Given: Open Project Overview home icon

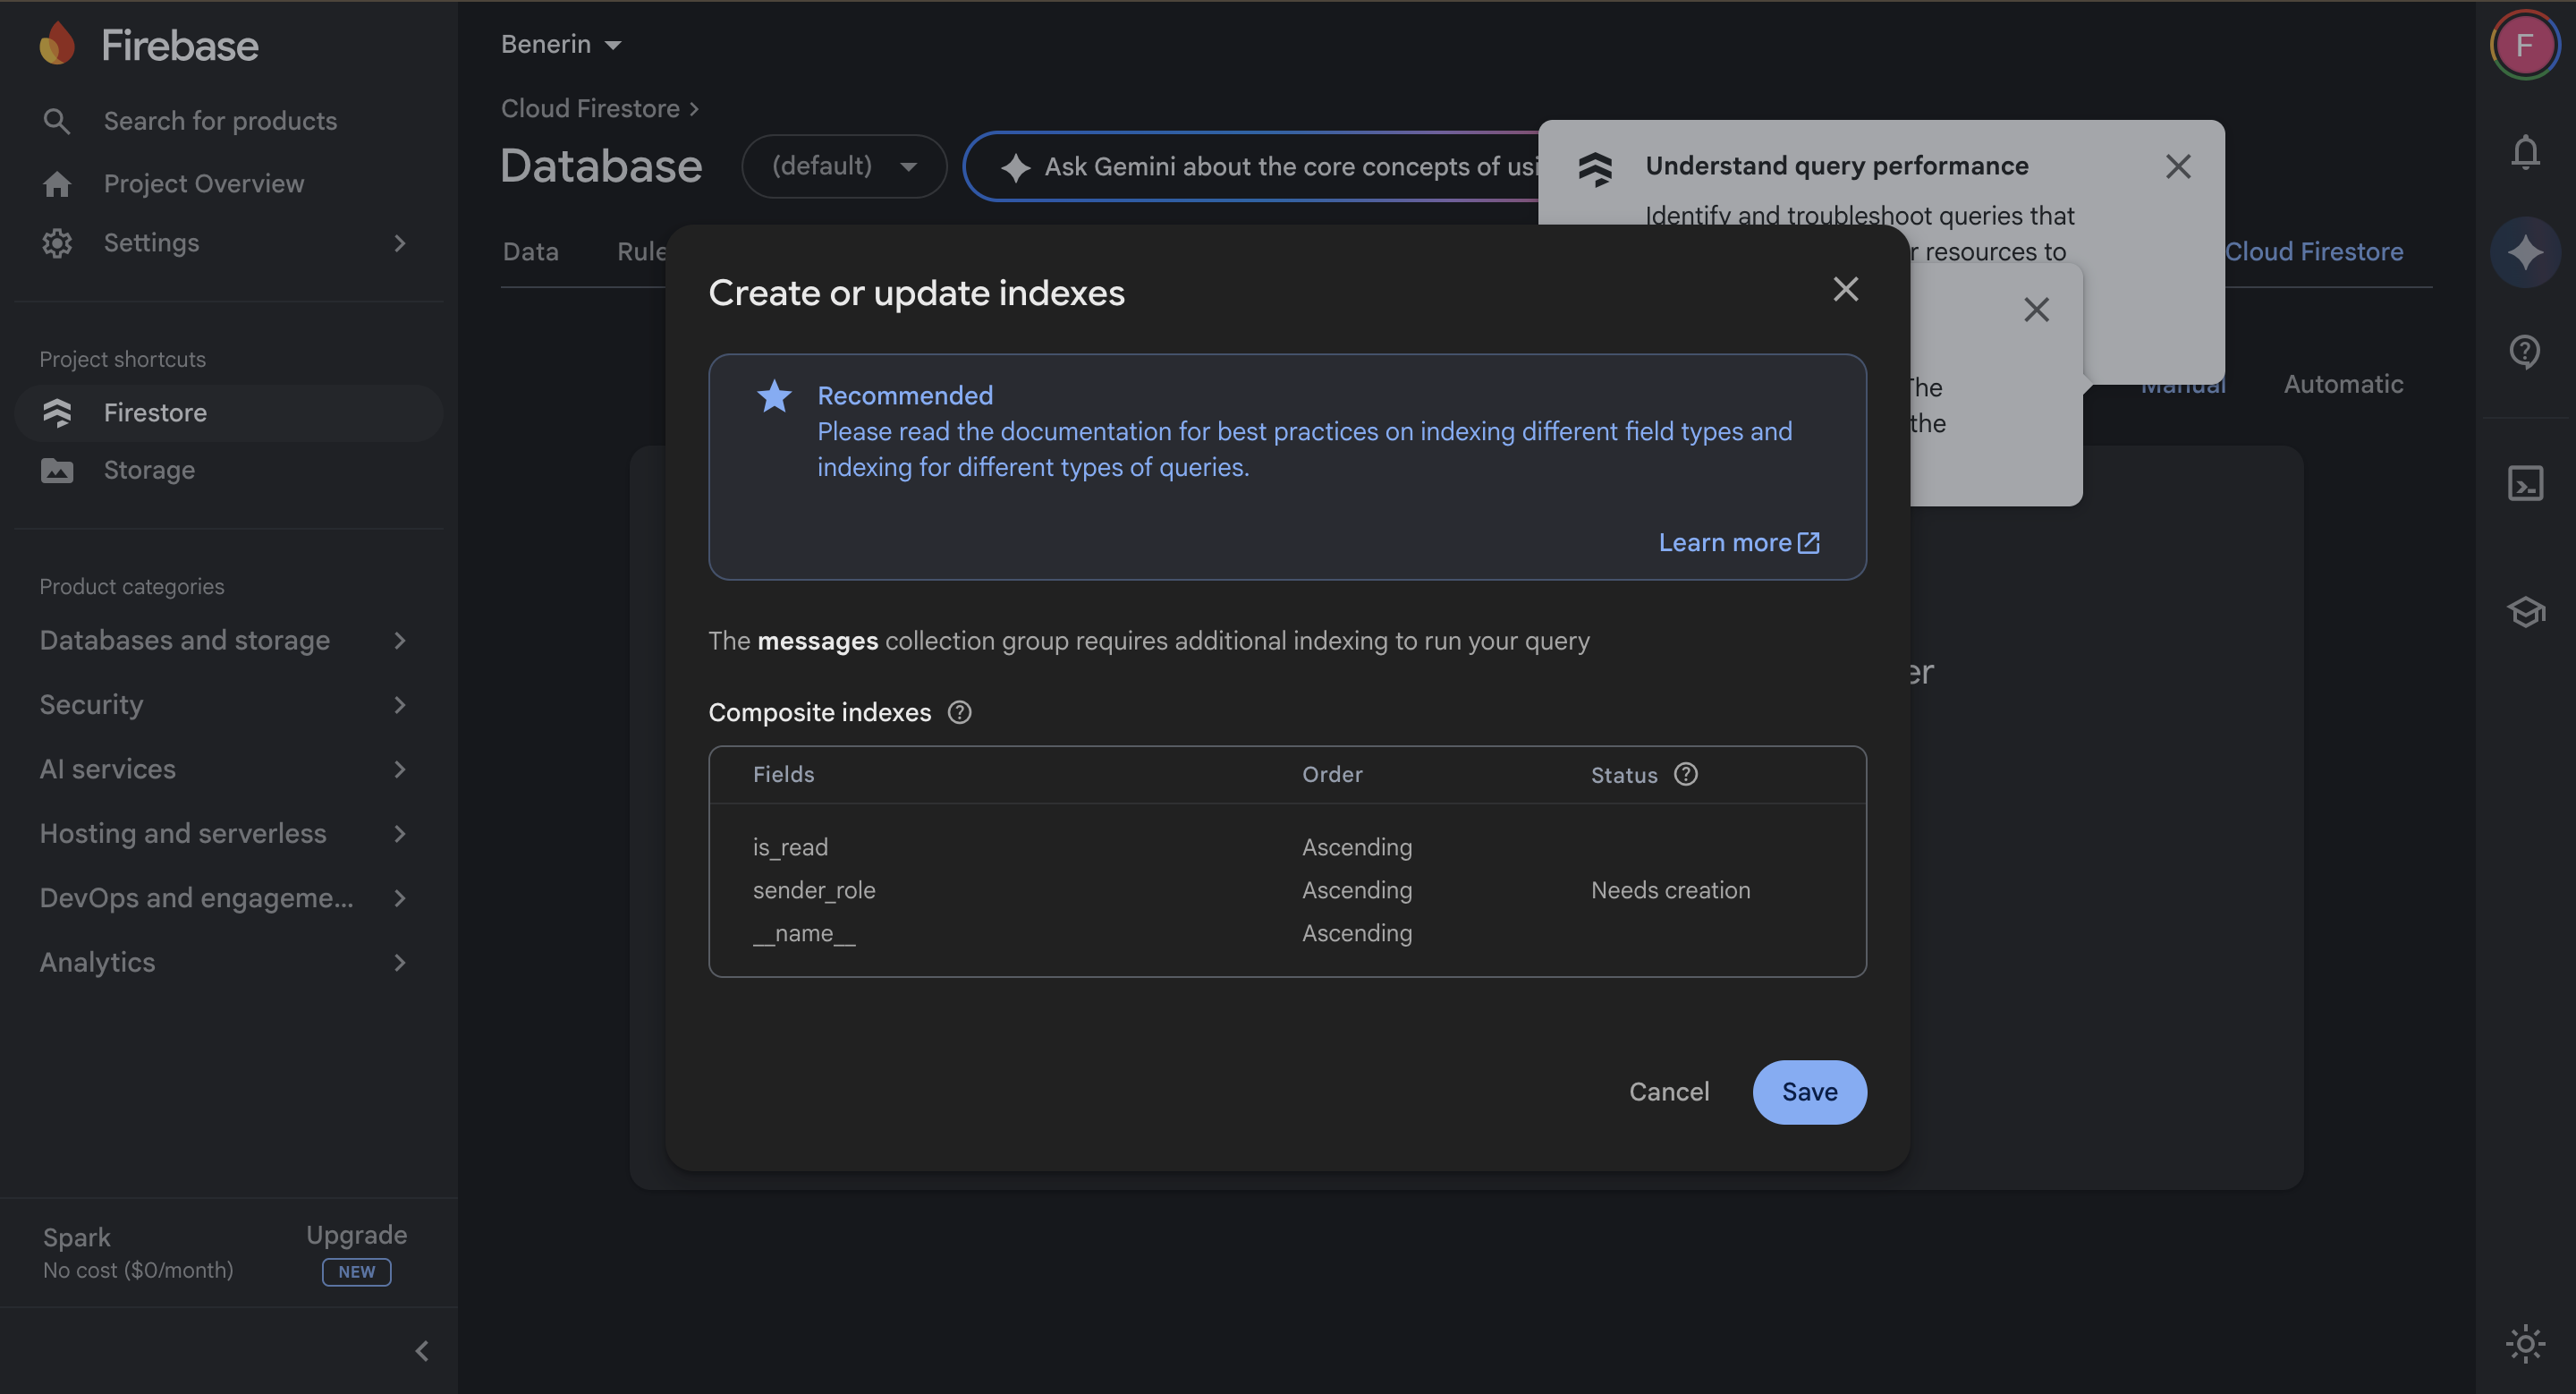Looking at the screenshot, I should coord(57,184).
